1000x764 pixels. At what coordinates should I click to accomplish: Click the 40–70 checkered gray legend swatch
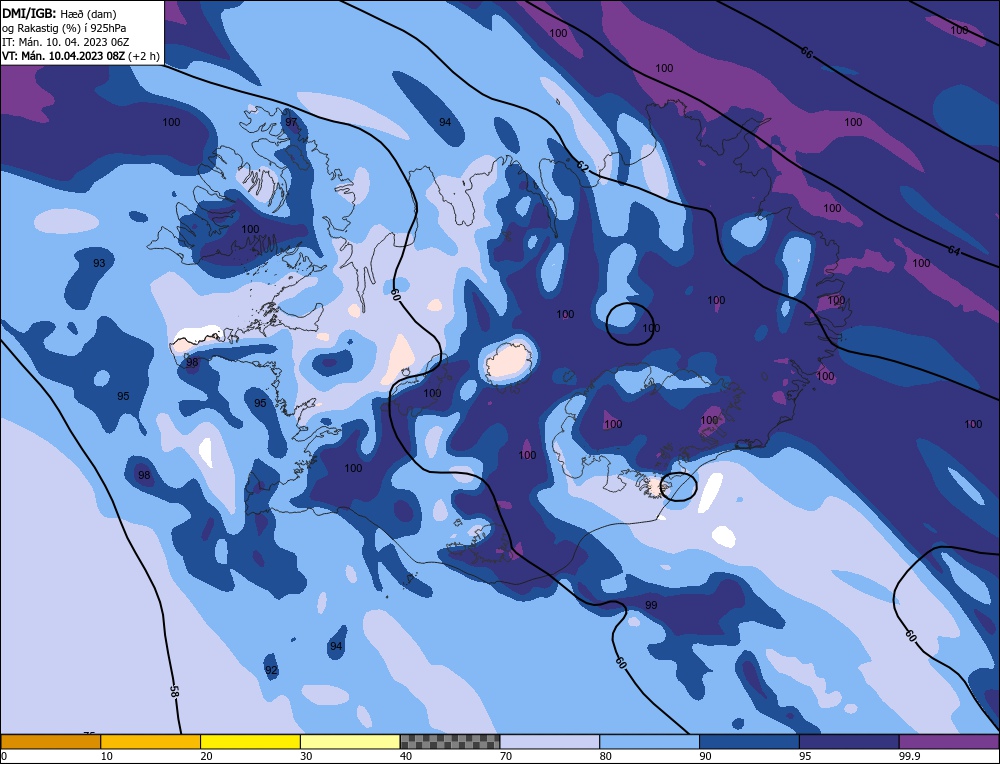coord(450,741)
